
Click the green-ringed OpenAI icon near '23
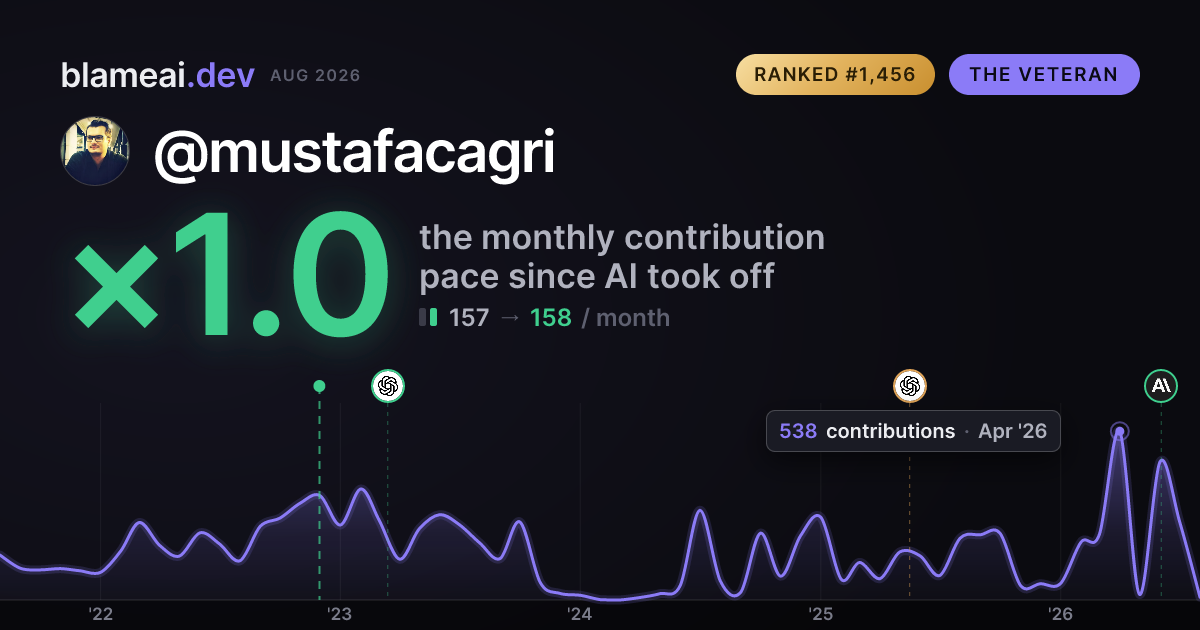388,385
